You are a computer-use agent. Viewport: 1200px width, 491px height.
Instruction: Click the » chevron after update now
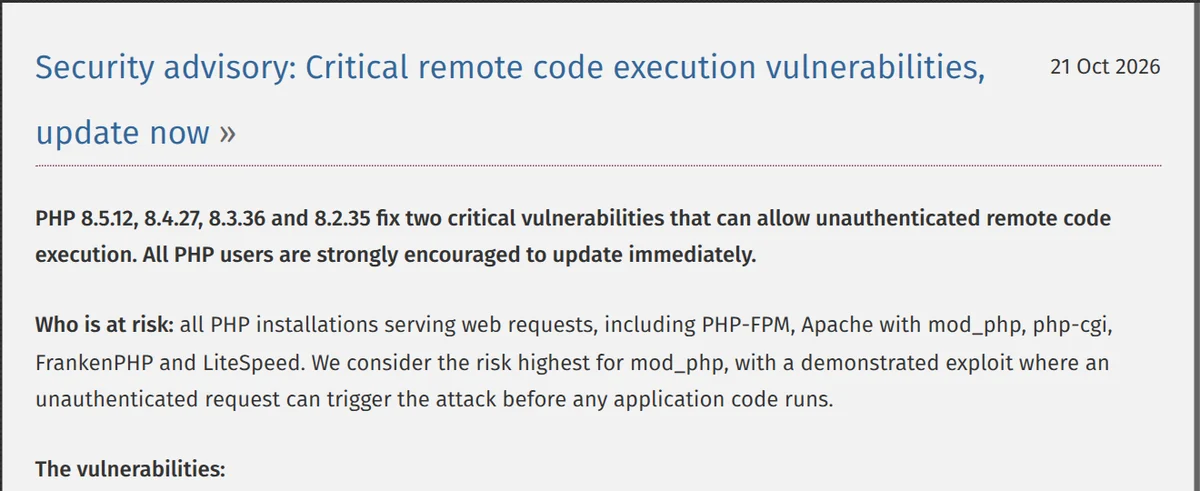click(x=227, y=133)
